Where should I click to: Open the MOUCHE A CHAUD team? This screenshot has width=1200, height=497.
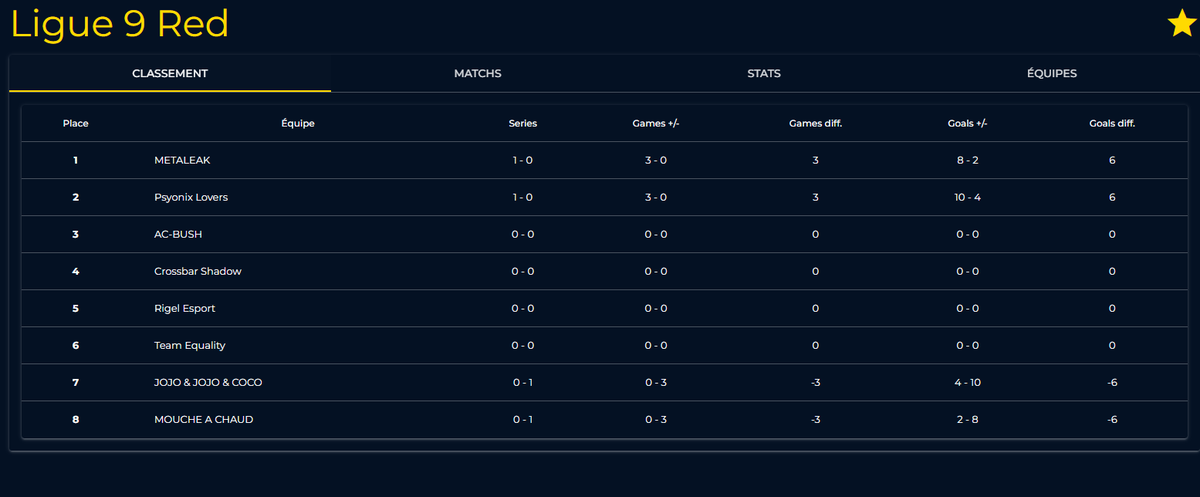pyautogui.click(x=204, y=419)
